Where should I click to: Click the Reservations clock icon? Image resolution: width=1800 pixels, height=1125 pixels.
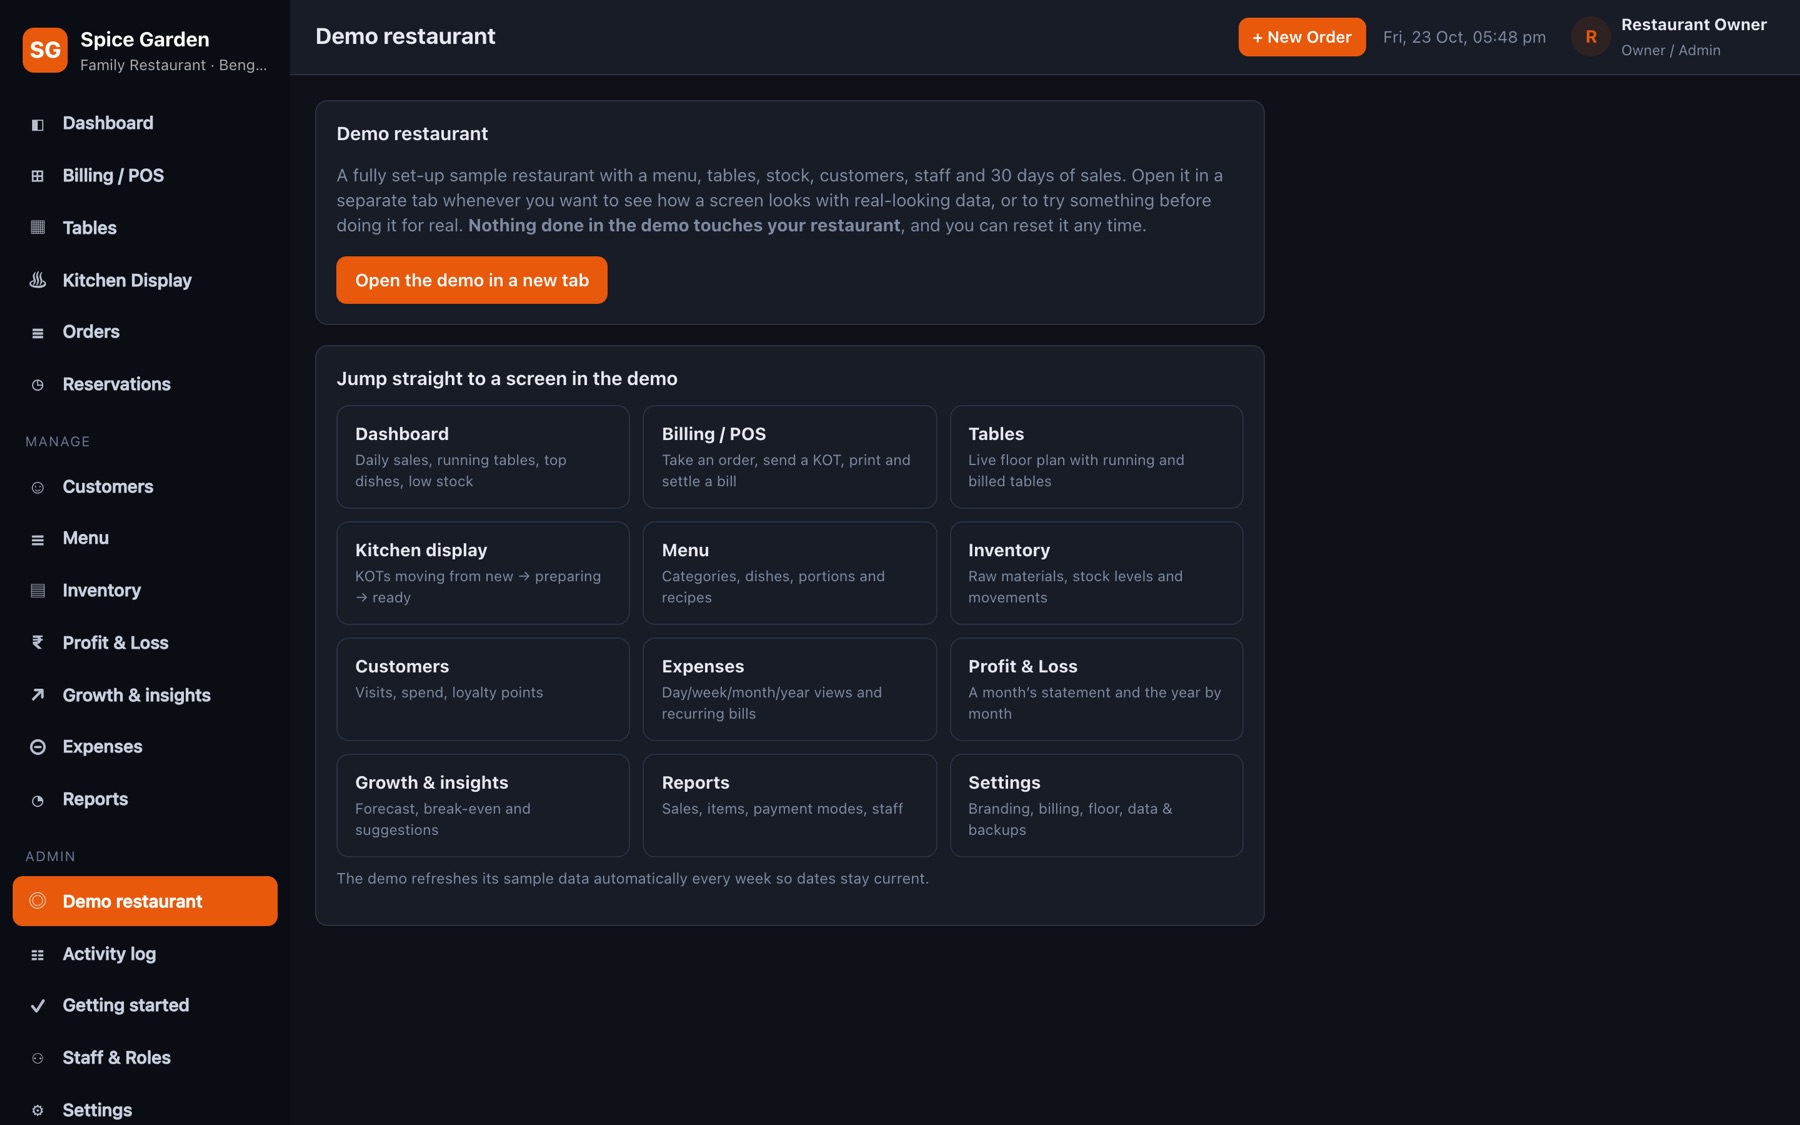click(38, 385)
